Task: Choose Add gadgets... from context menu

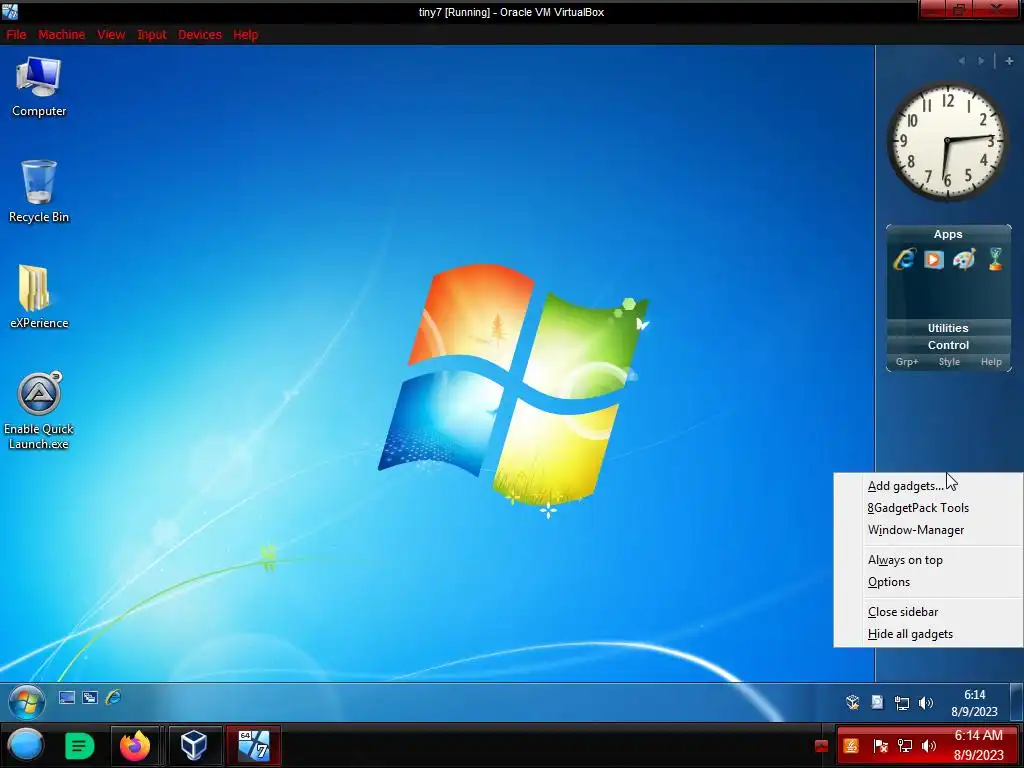Action: pos(928,486)
